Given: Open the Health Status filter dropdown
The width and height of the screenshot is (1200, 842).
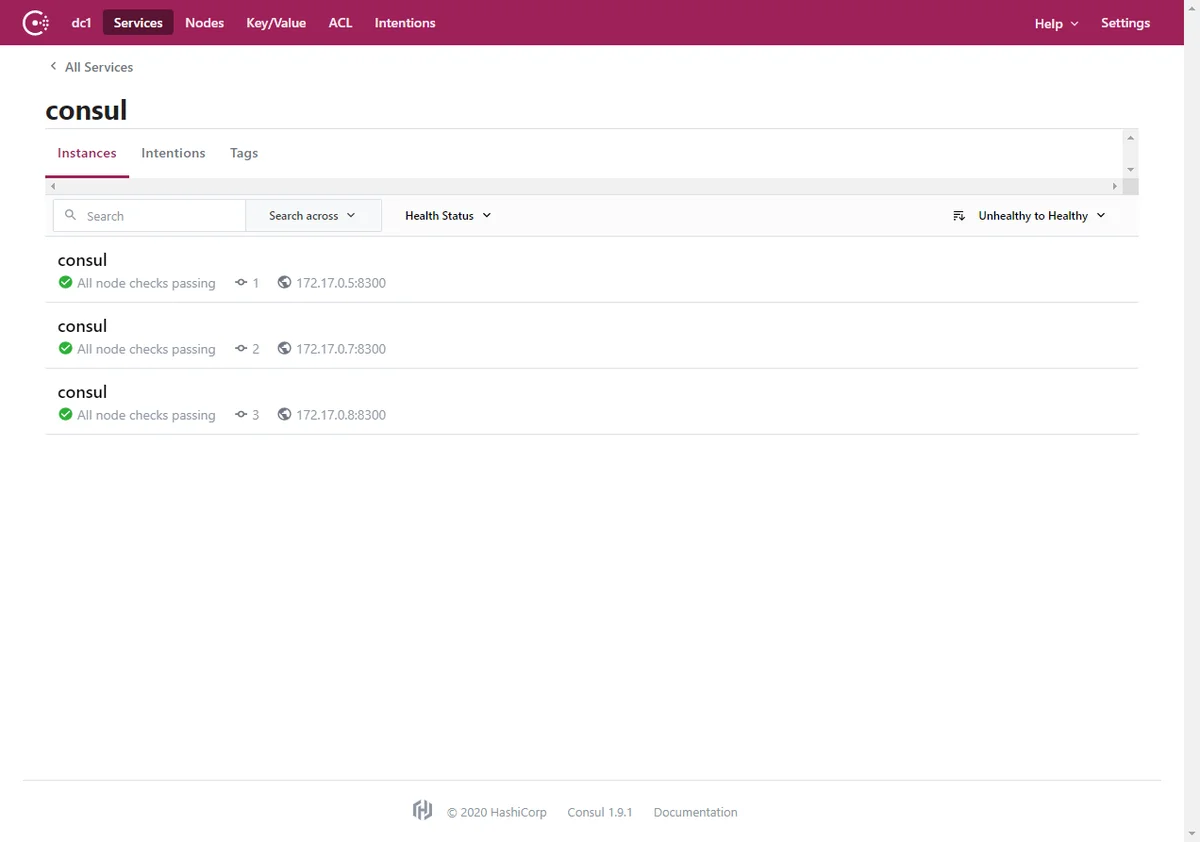Looking at the screenshot, I should [448, 216].
